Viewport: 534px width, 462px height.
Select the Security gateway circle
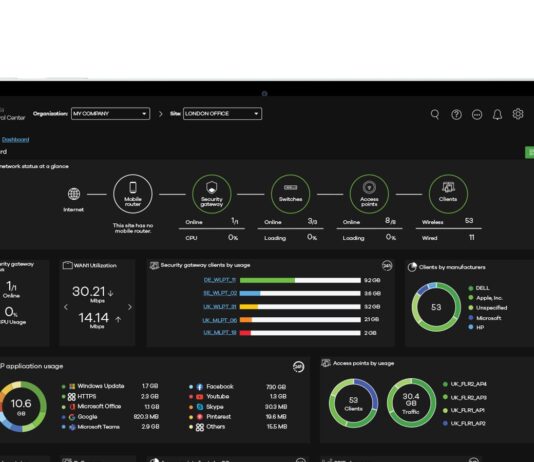211,194
